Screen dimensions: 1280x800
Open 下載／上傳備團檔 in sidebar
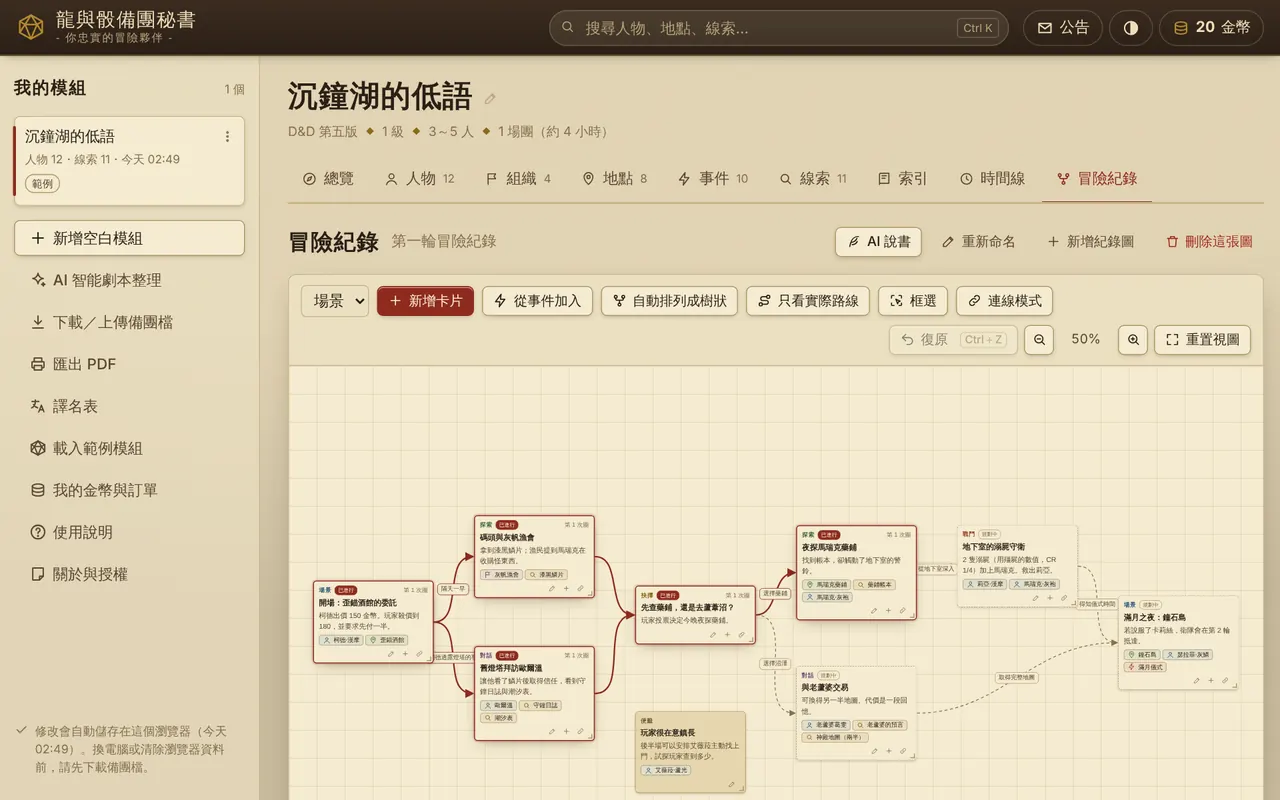point(129,322)
